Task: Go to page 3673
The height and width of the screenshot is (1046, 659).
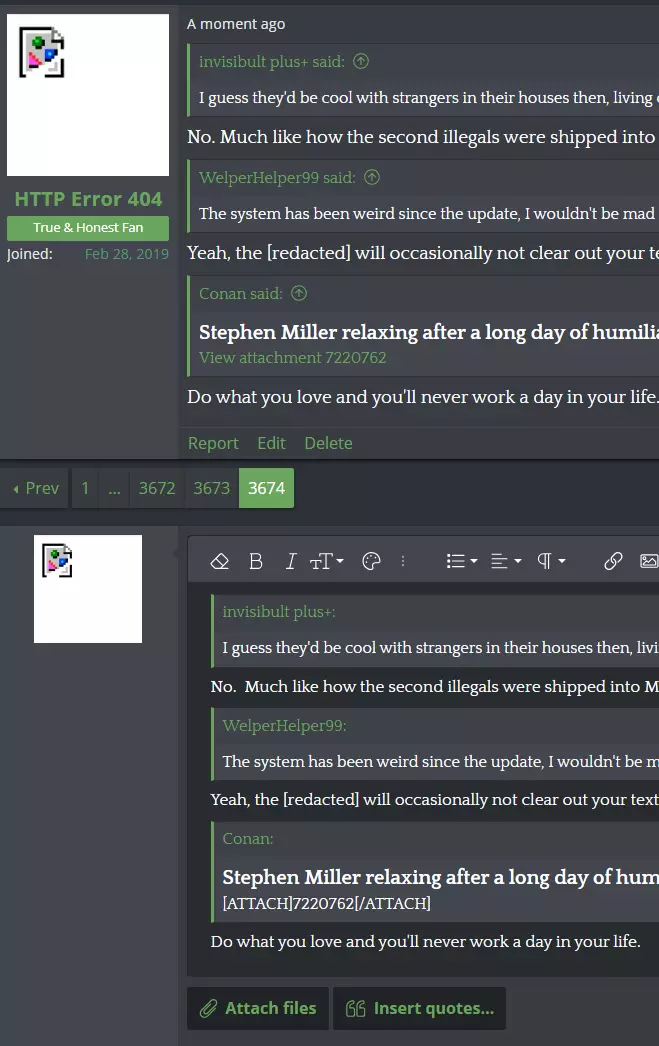Action: pyautogui.click(x=211, y=488)
